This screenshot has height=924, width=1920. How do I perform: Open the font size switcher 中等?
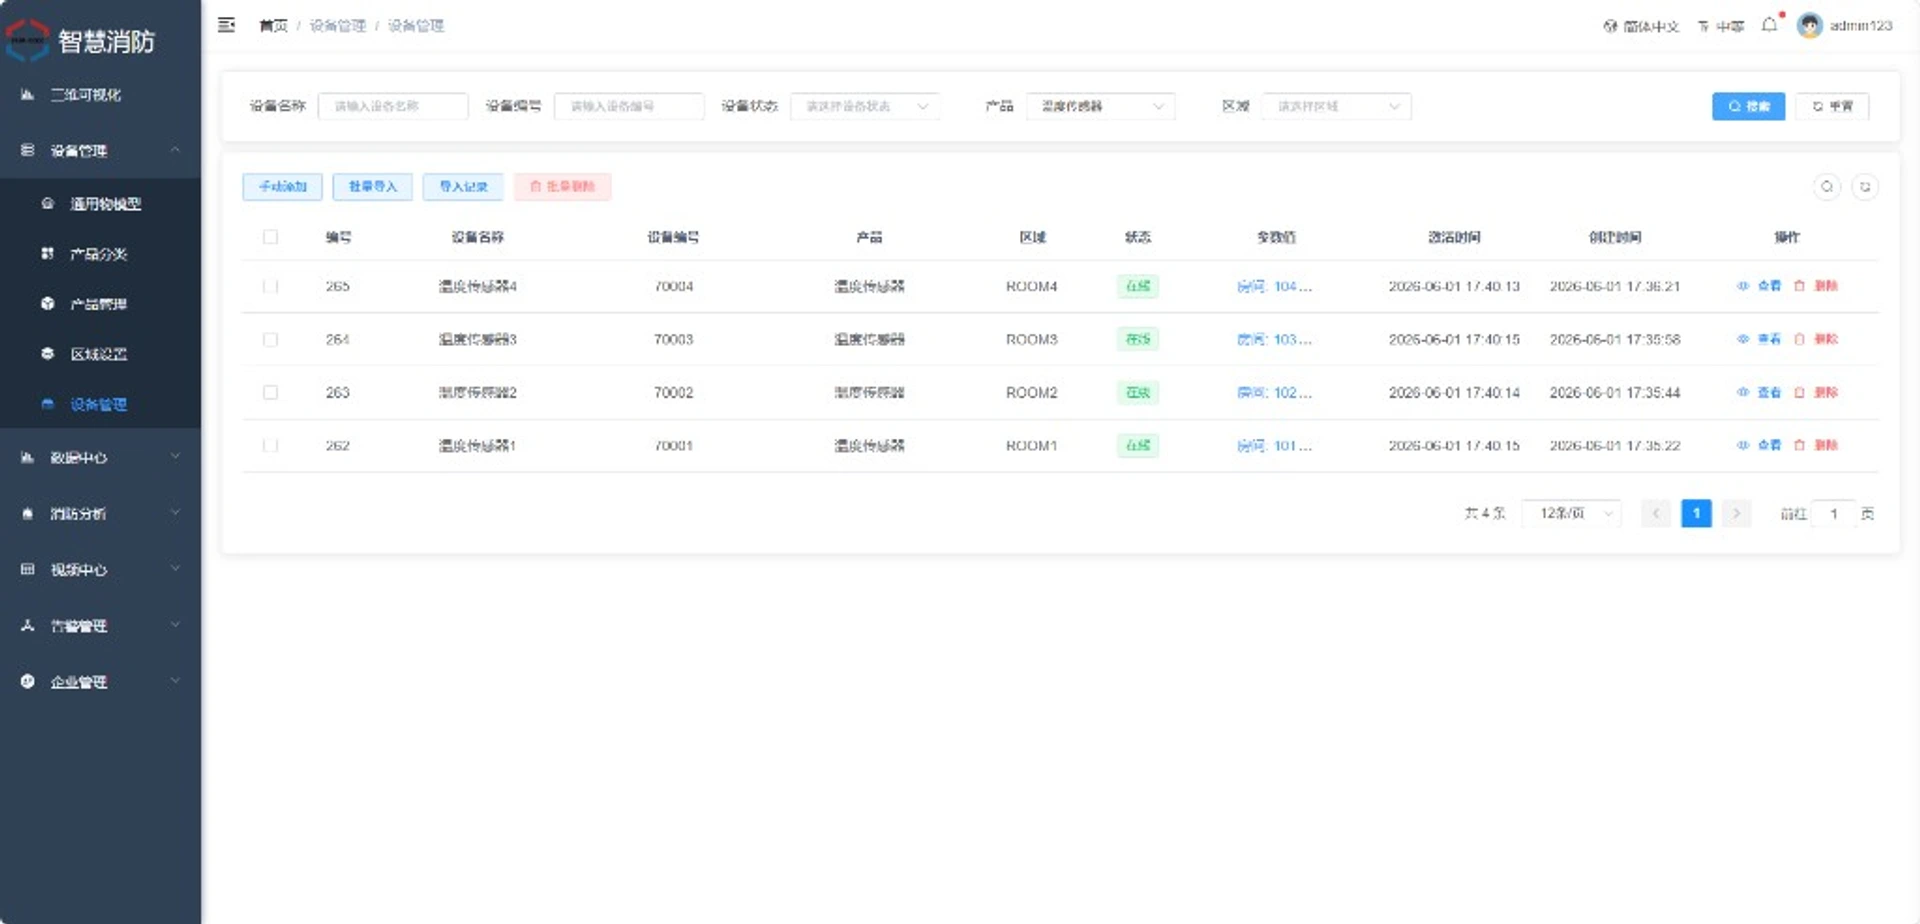(x=1721, y=26)
